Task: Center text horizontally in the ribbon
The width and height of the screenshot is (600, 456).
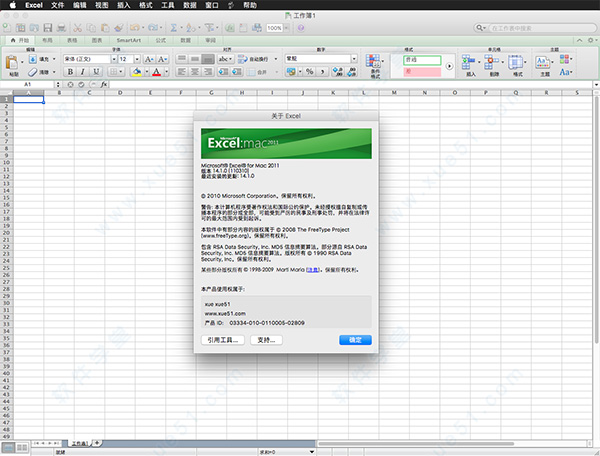Action: pyautogui.click(x=195, y=72)
